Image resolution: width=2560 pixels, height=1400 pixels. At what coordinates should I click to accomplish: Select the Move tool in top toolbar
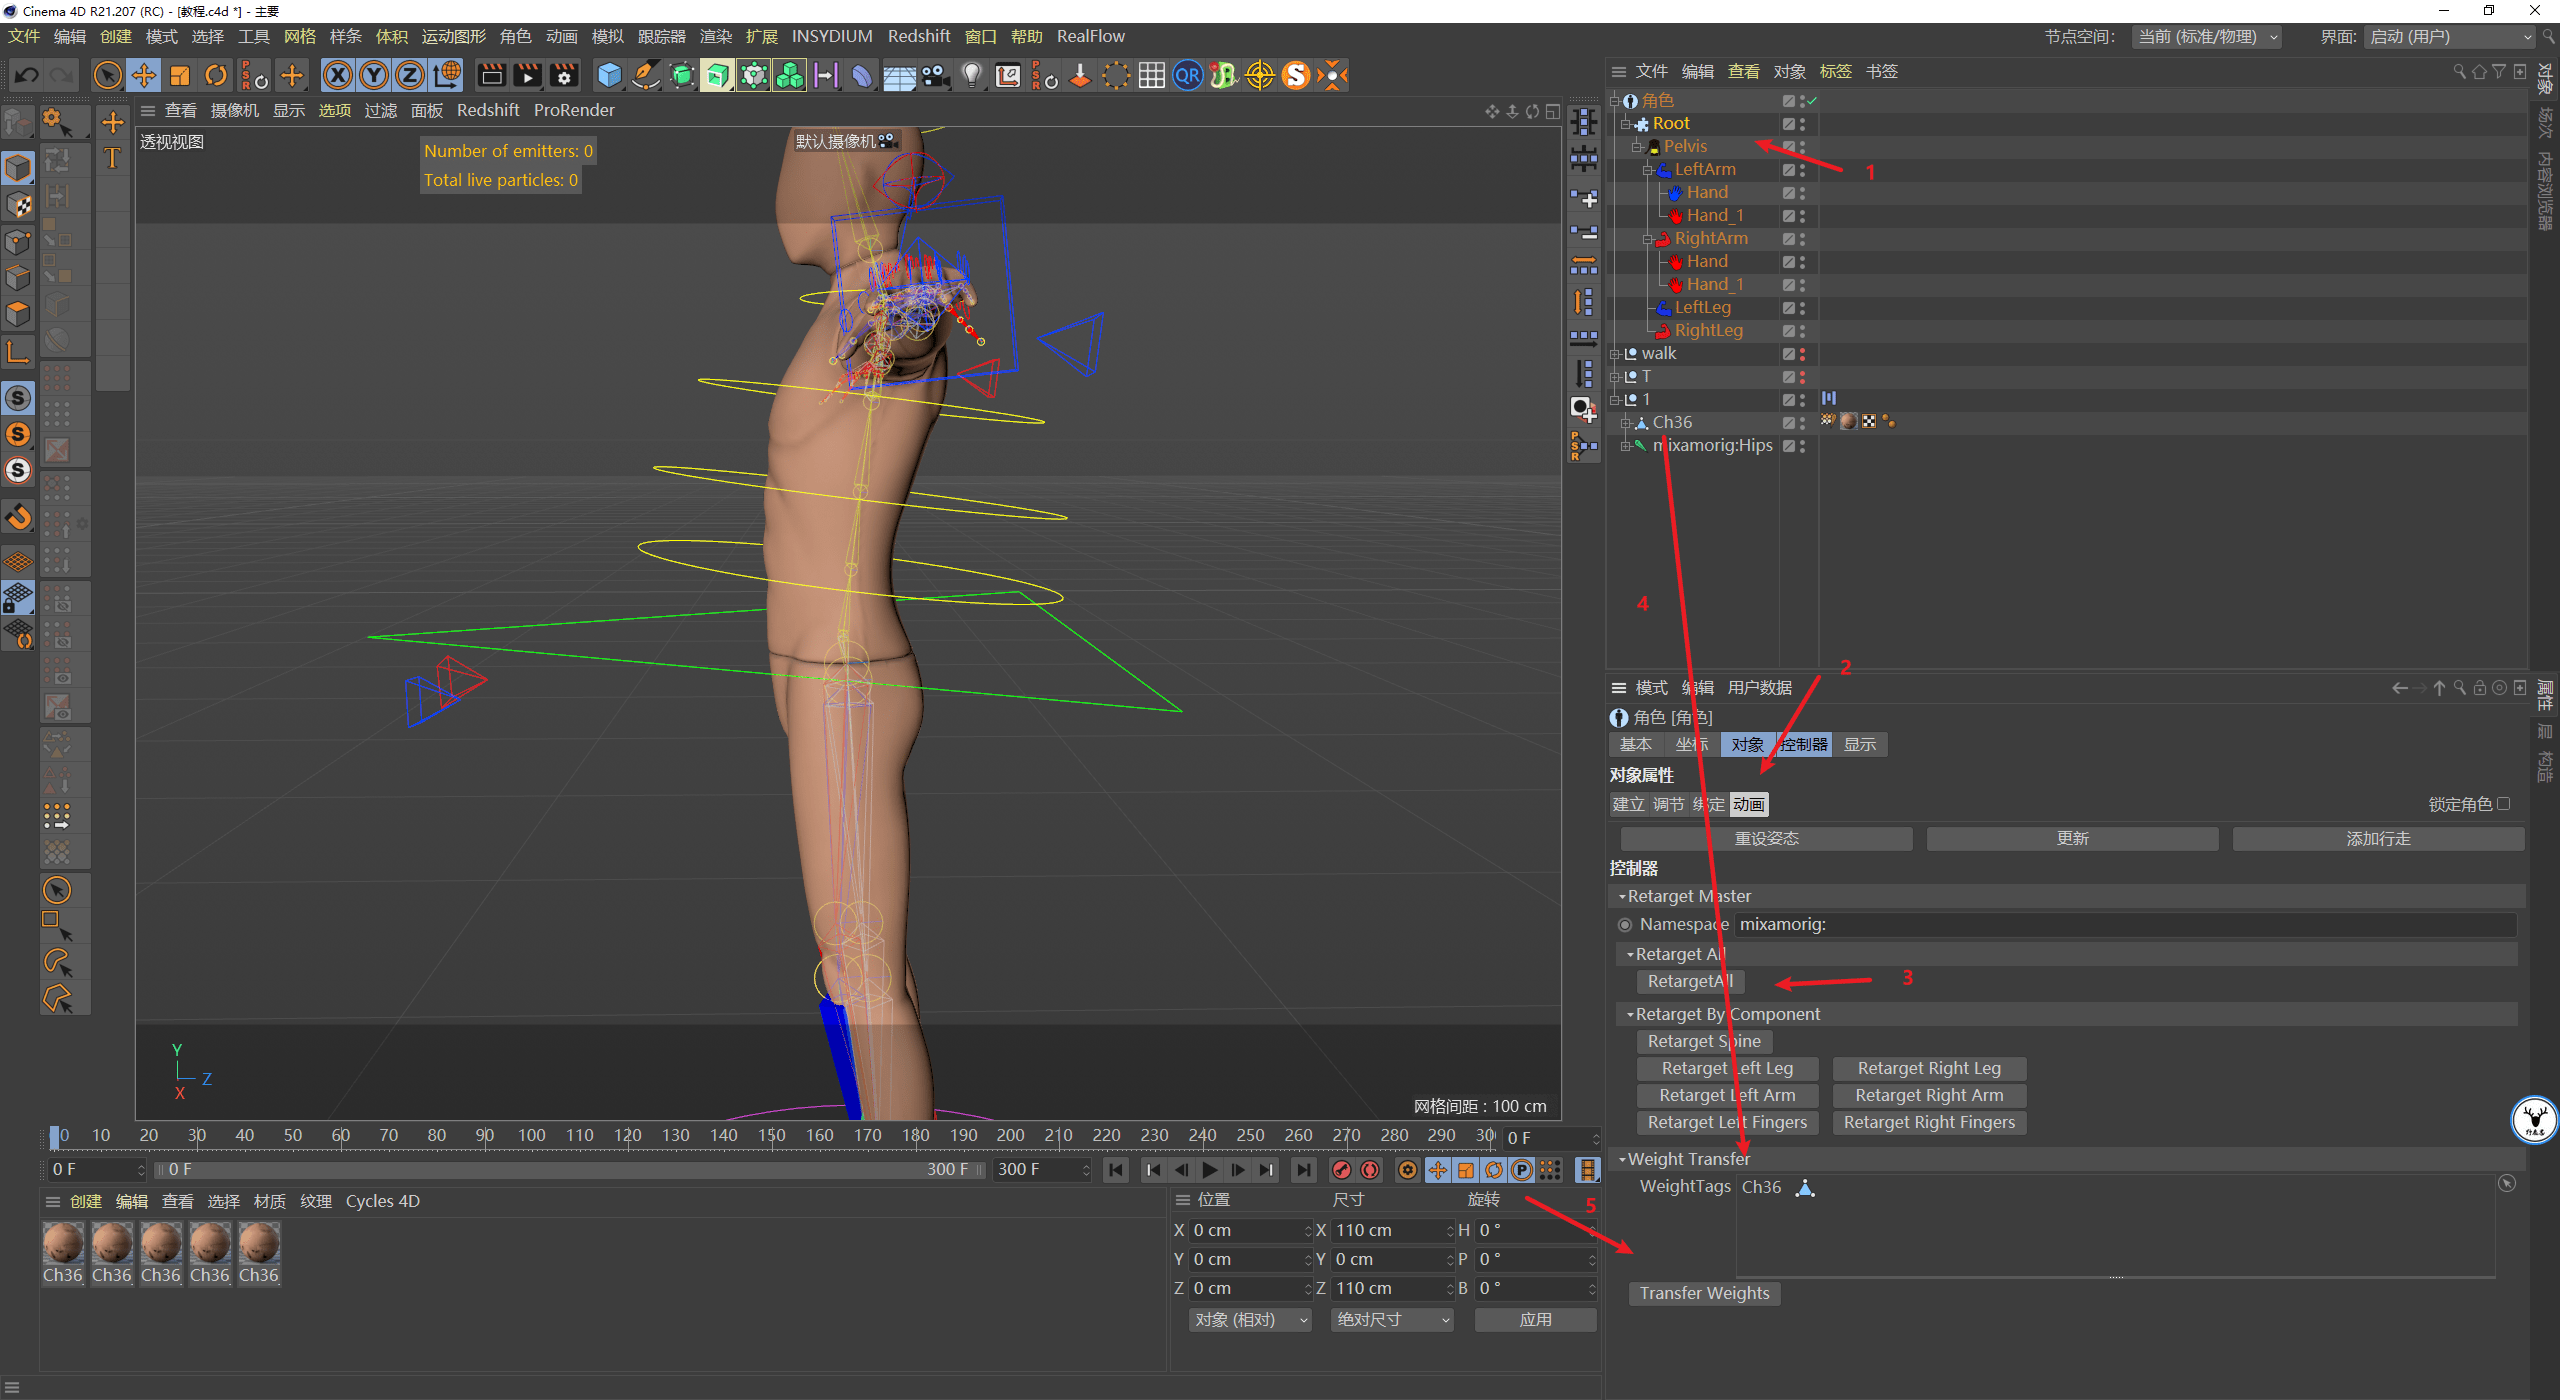pyautogui.click(x=144, y=75)
